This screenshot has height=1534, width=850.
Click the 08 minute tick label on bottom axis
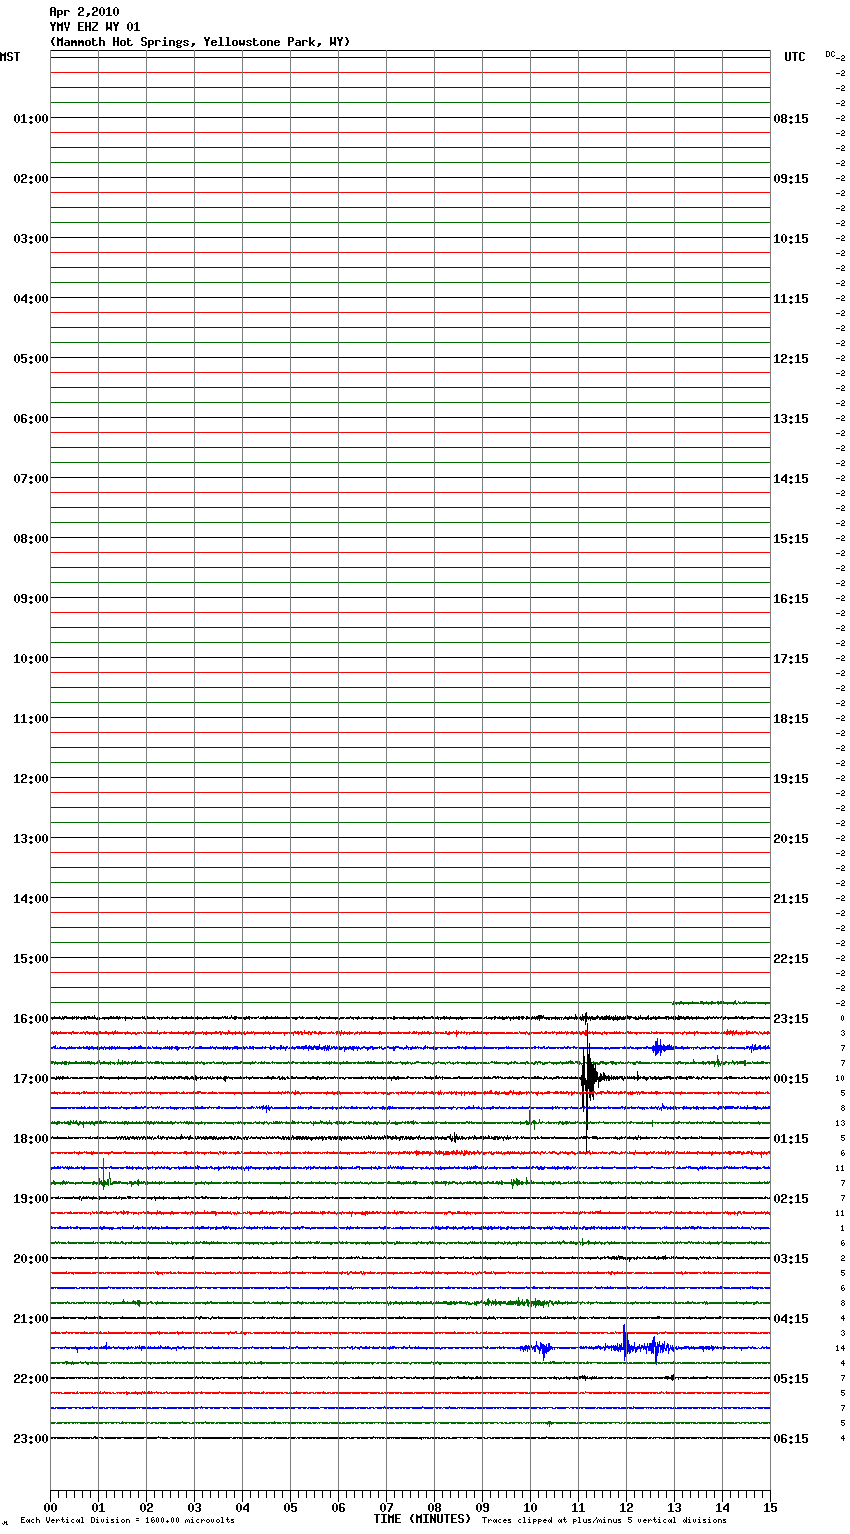tap(434, 1507)
